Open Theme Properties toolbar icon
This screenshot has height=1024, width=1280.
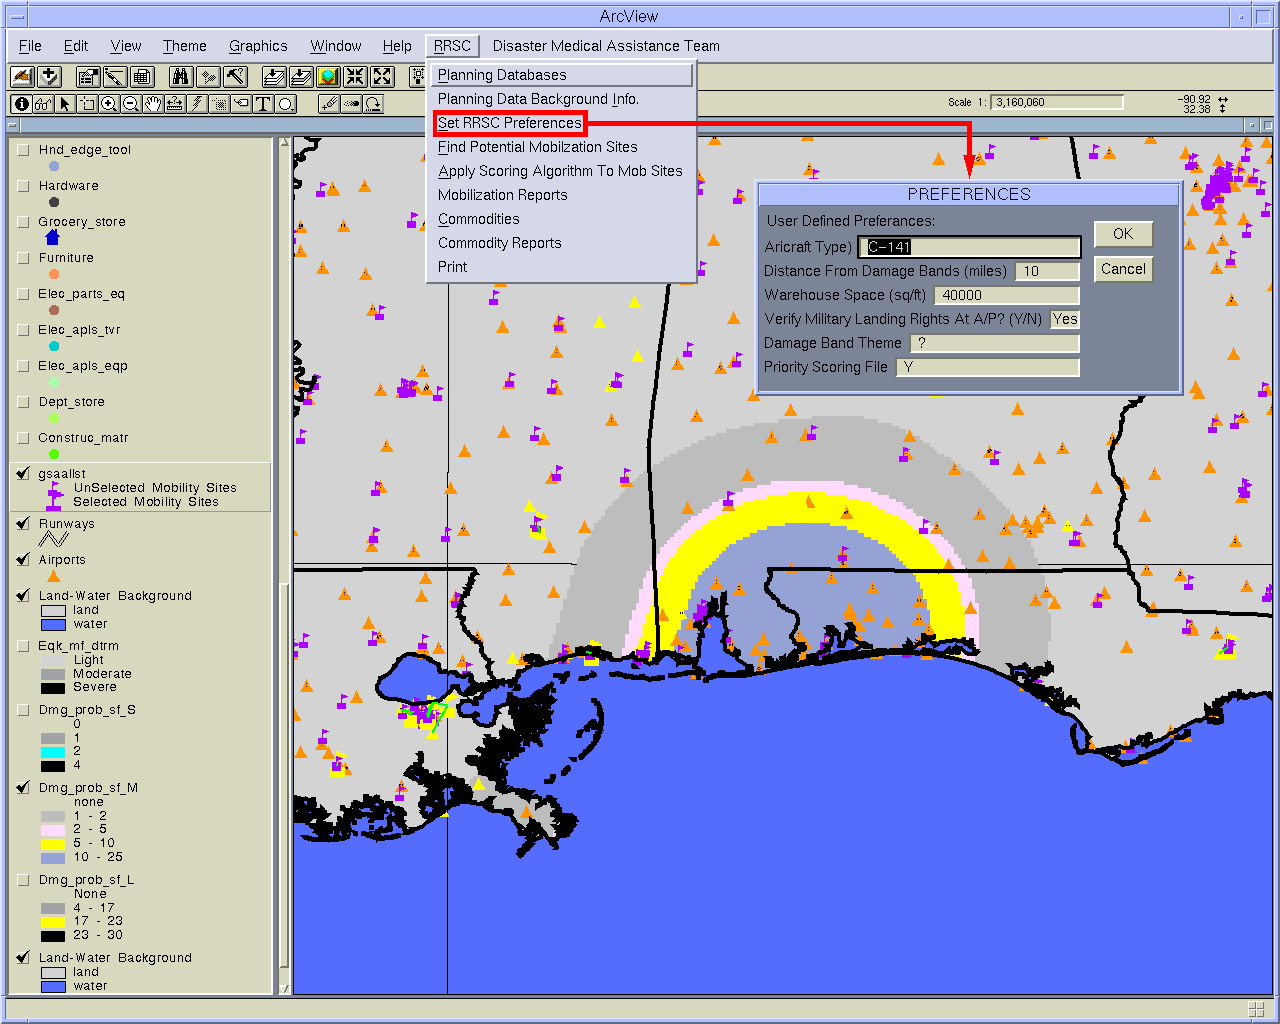88,77
